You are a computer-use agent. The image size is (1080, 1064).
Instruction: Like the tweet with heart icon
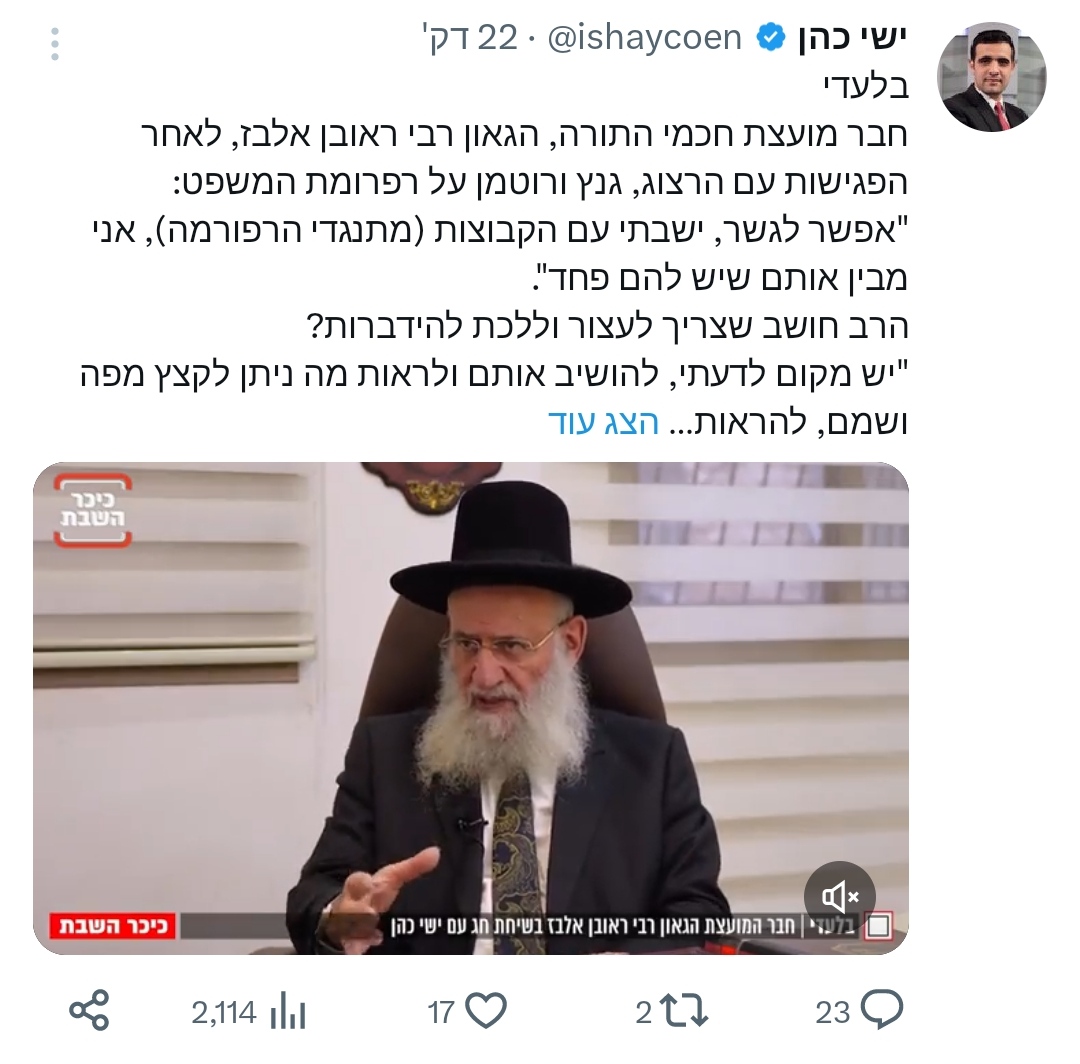(486, 1010)
